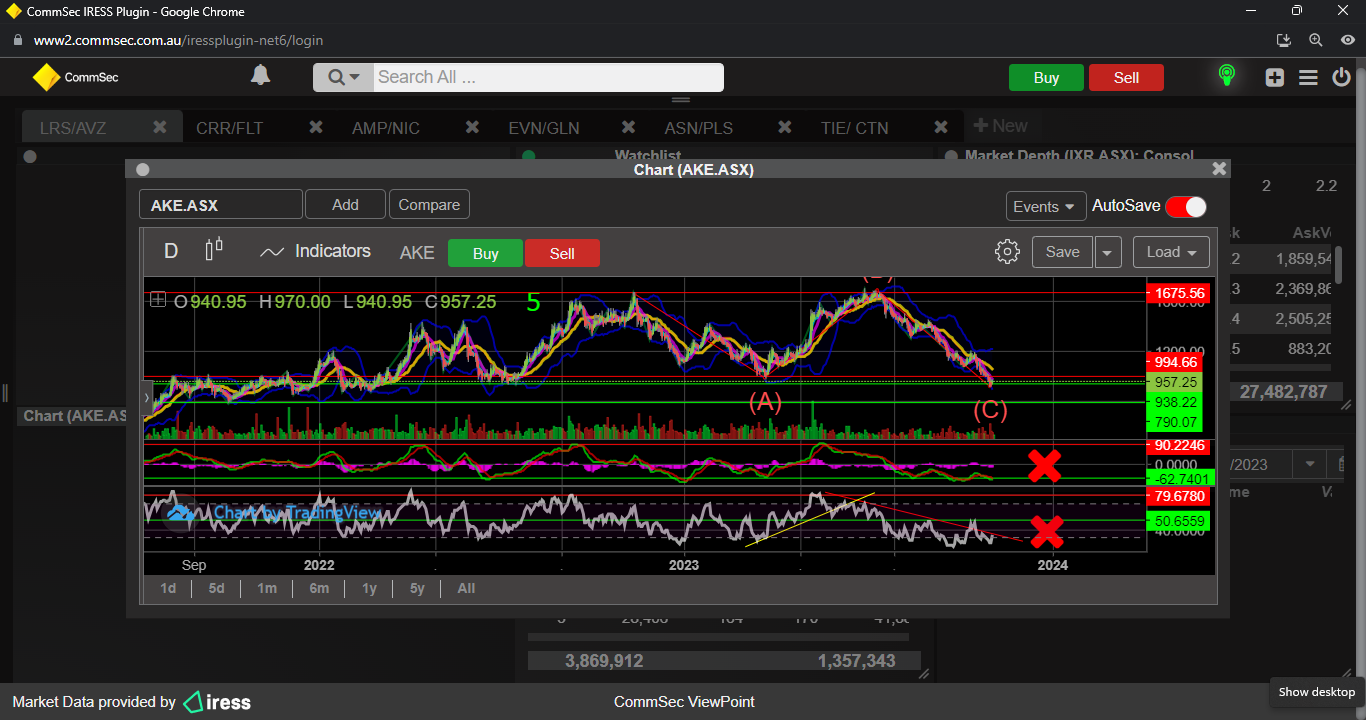Screen dimensions: 1366x720
Task: Switch to the AMP/NIC tab
Action: pyautogui.click(x=386, y=128)
